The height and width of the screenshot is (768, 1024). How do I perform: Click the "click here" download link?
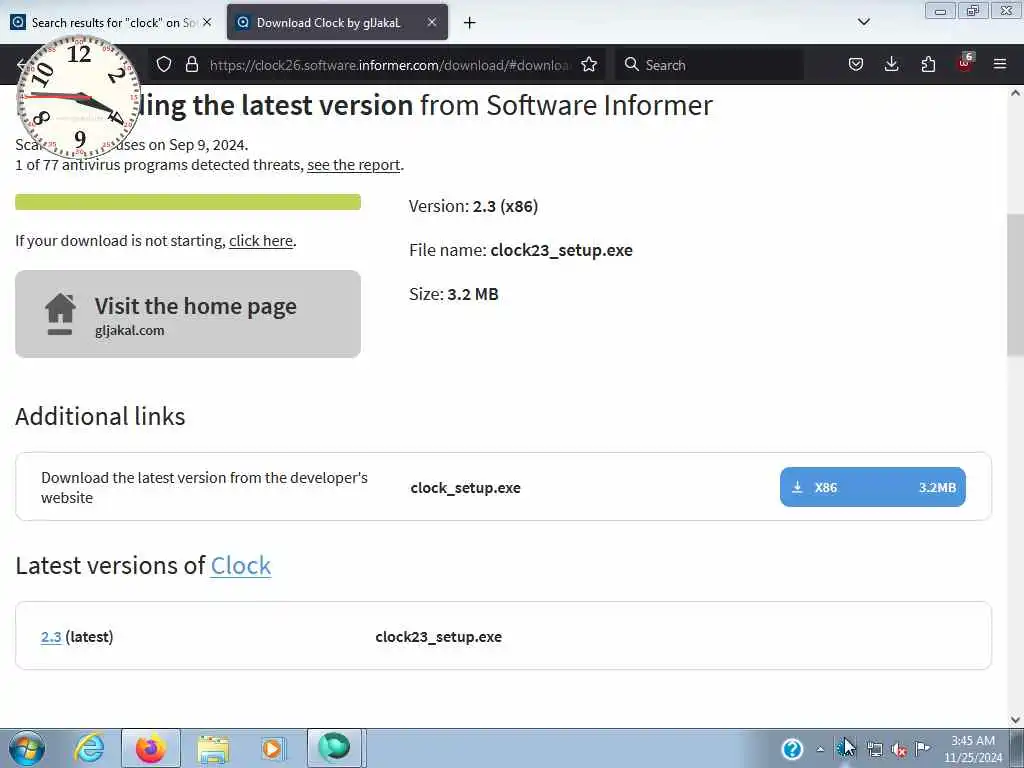coord(261,241)
